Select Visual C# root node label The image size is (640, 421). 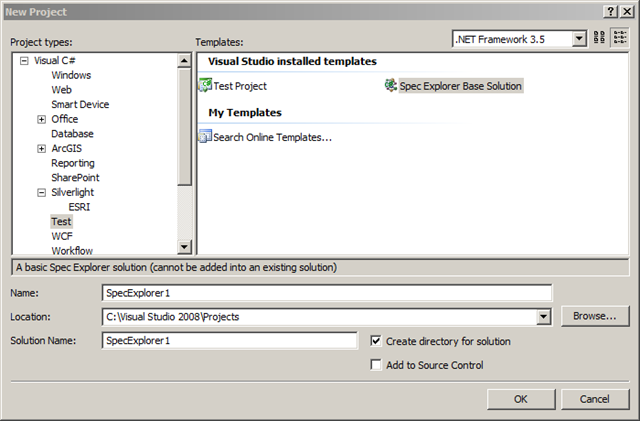point(55,61)
